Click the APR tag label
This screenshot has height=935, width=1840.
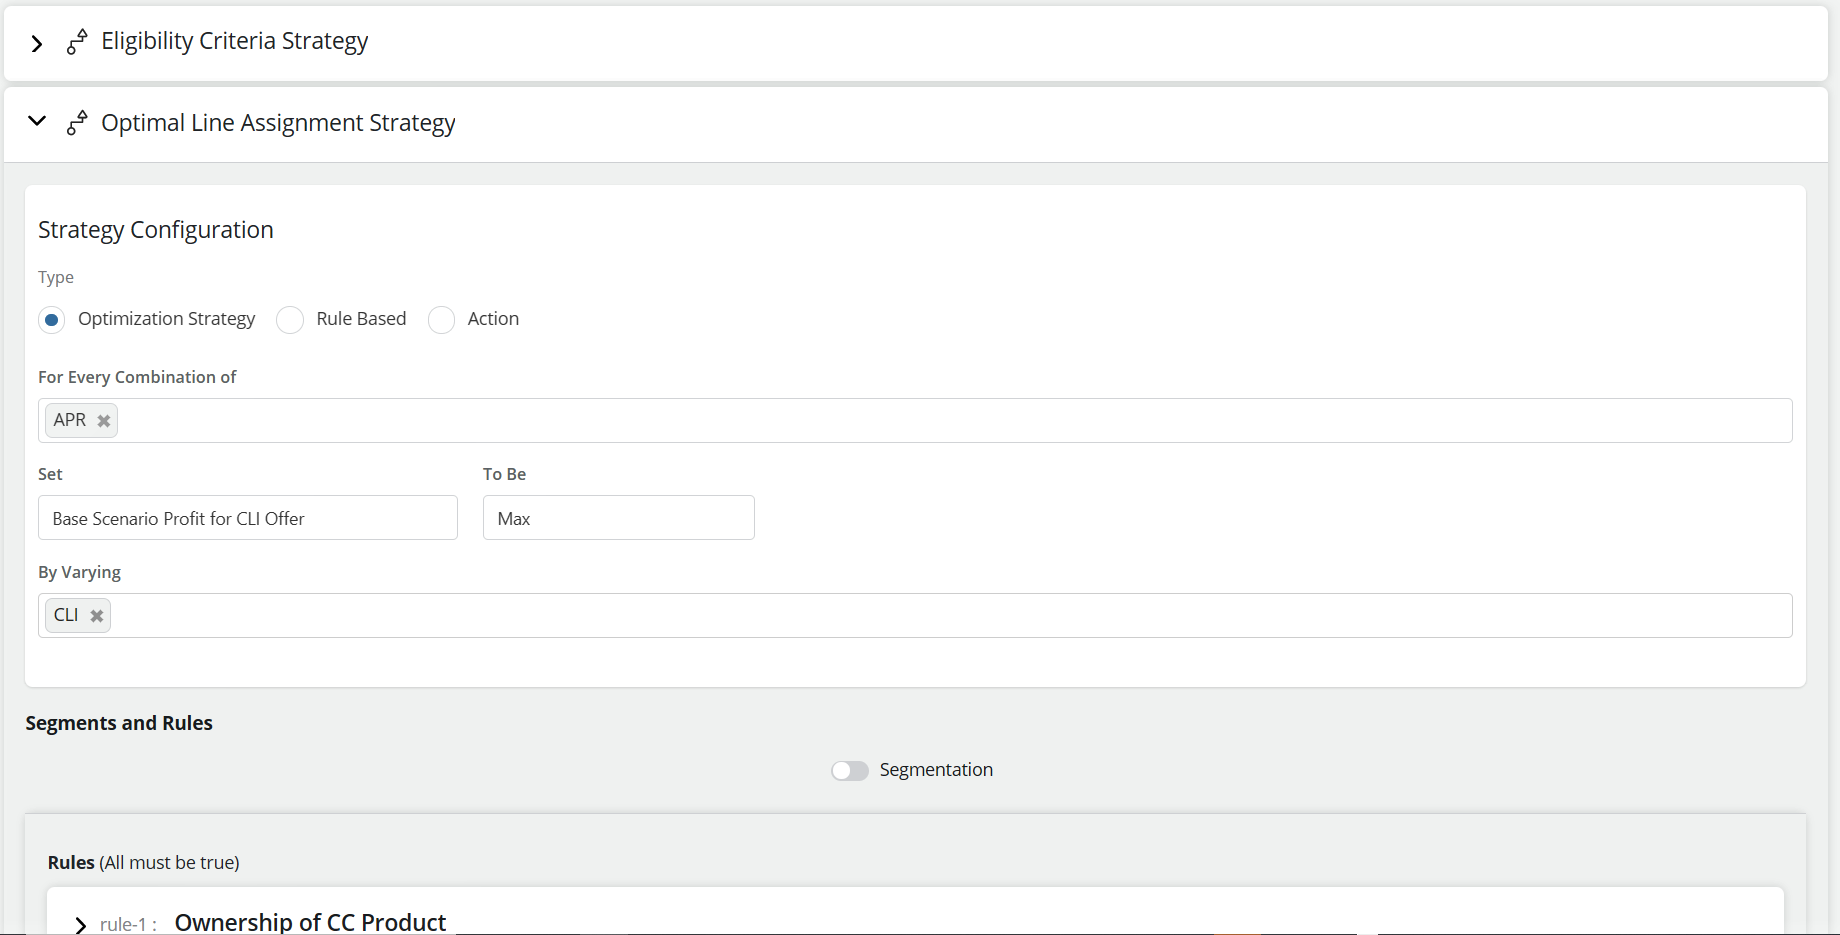tap(70, 420)
